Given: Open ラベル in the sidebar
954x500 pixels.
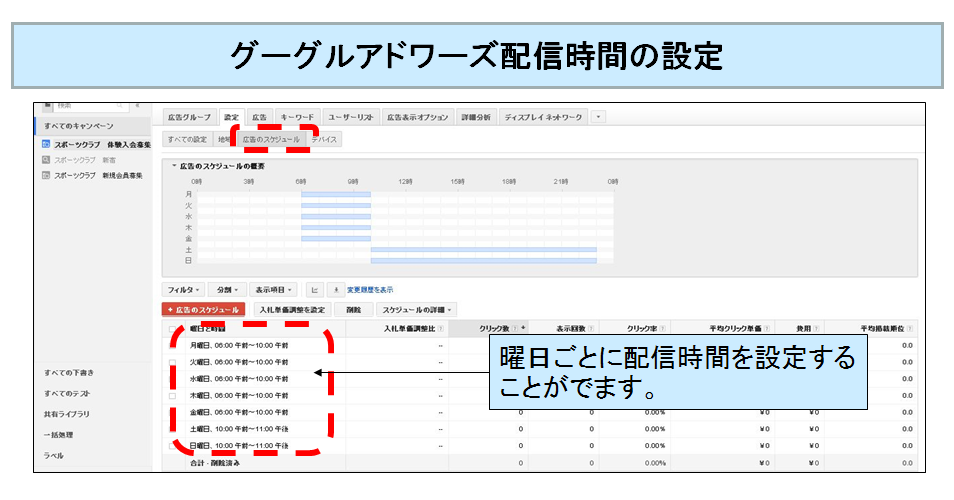Looking at the screenshot, I should pos(53,456).
